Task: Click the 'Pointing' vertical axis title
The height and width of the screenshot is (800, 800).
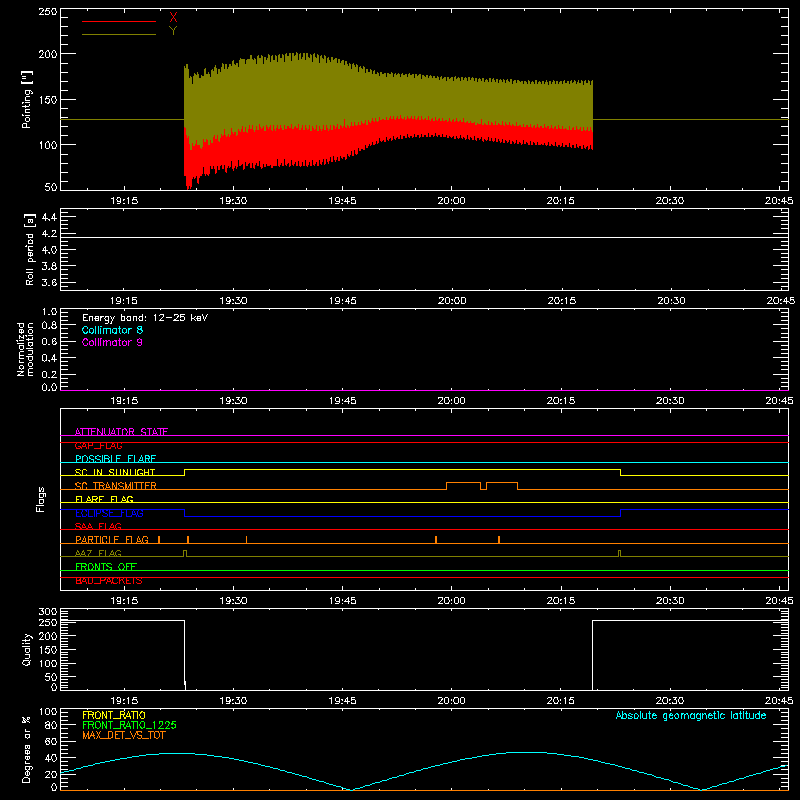Action: [x=27, y=99]
